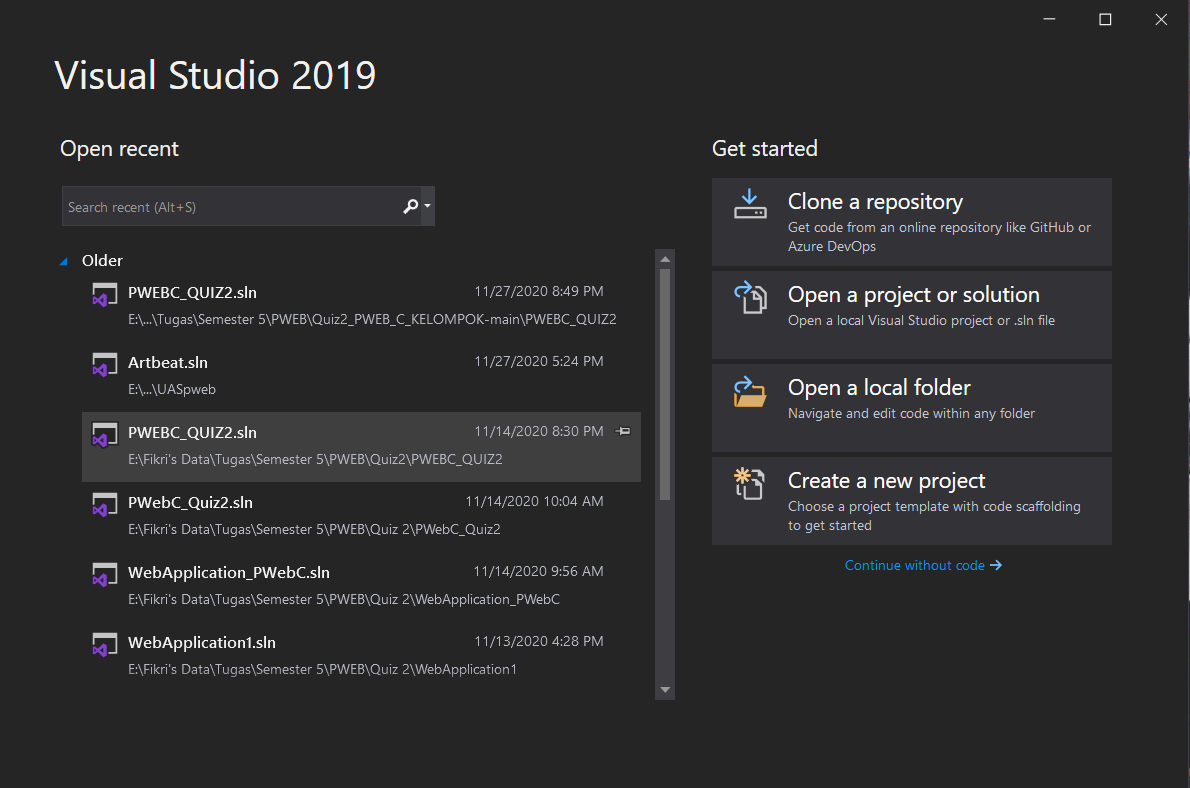Viewport: 1190px width, 788px height.
Task: Click solution icon next to WebApplication1.sln
Action: (x=104, y=645)
